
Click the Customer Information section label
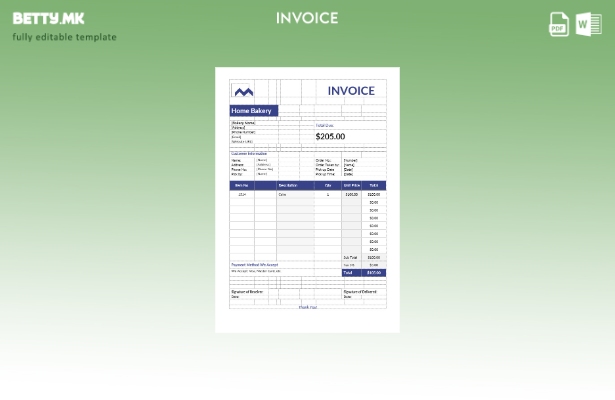249,154
